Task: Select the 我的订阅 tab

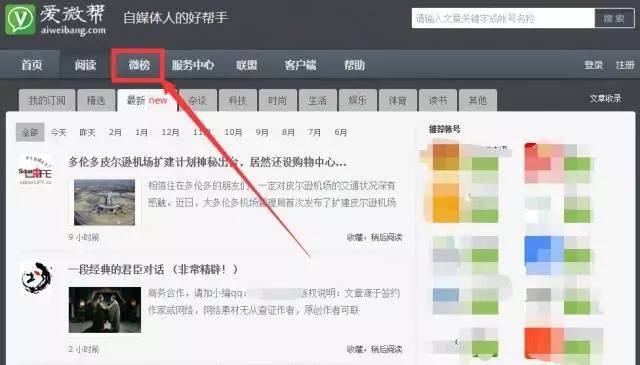Action: [47, 100]
